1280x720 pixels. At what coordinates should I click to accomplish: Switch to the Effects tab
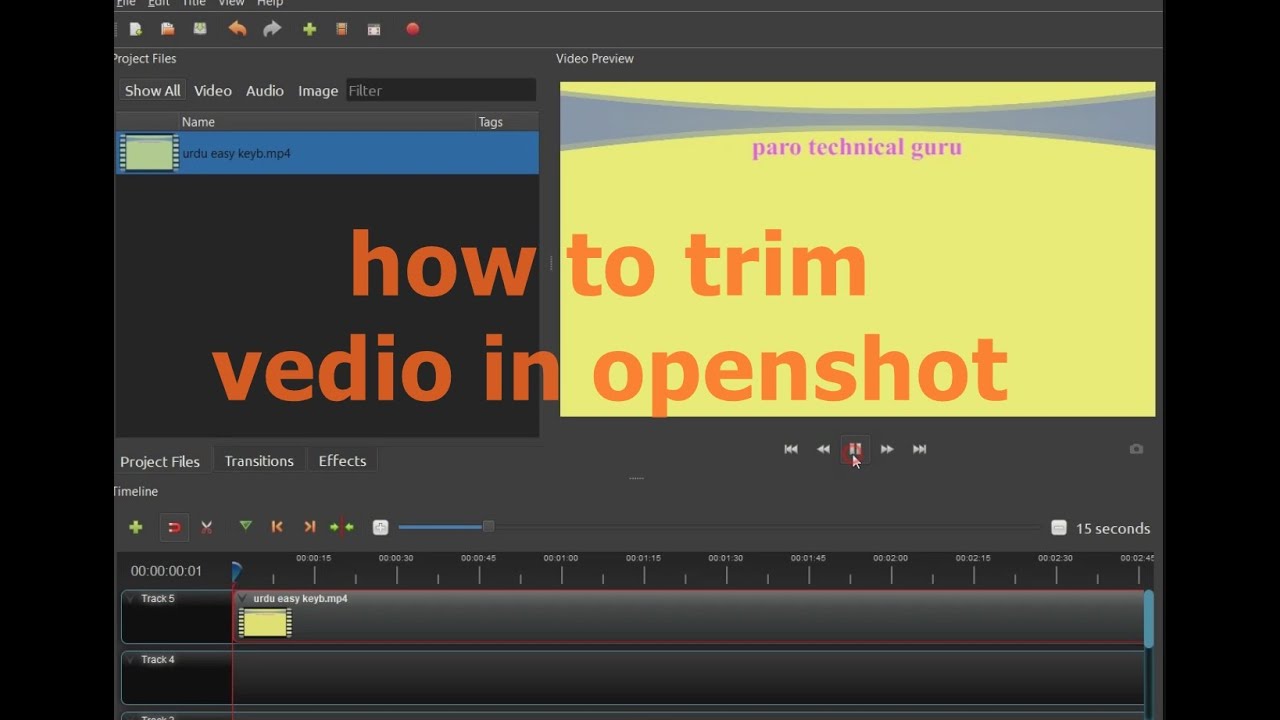(342, 461)
